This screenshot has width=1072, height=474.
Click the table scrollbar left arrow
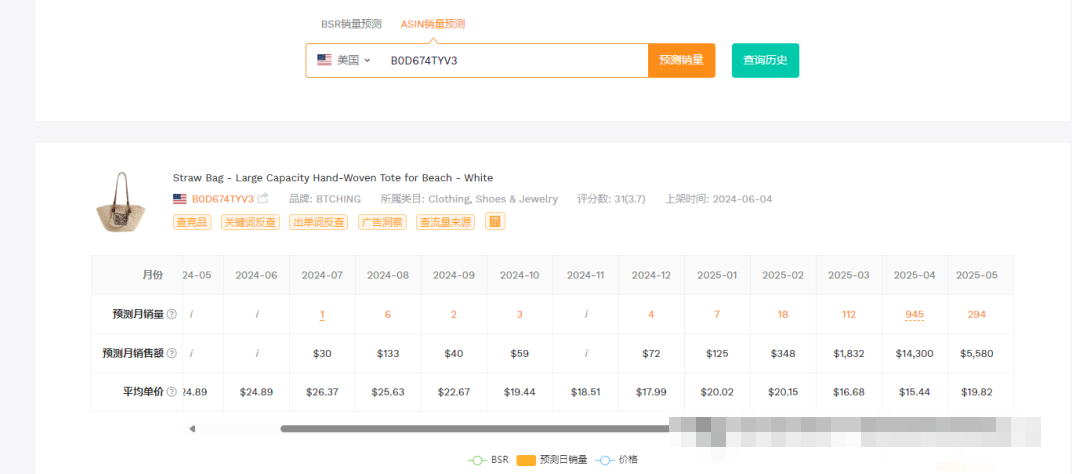tap(192, 429)
